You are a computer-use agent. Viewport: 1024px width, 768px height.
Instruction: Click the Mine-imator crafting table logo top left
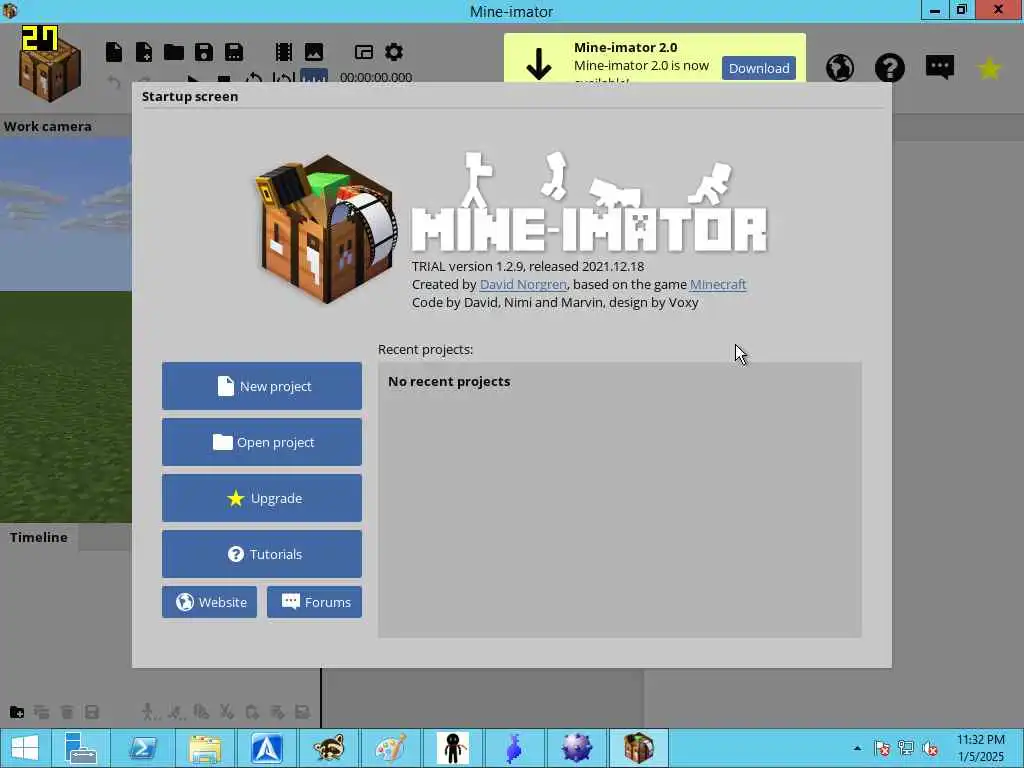(x=50, y=69)
